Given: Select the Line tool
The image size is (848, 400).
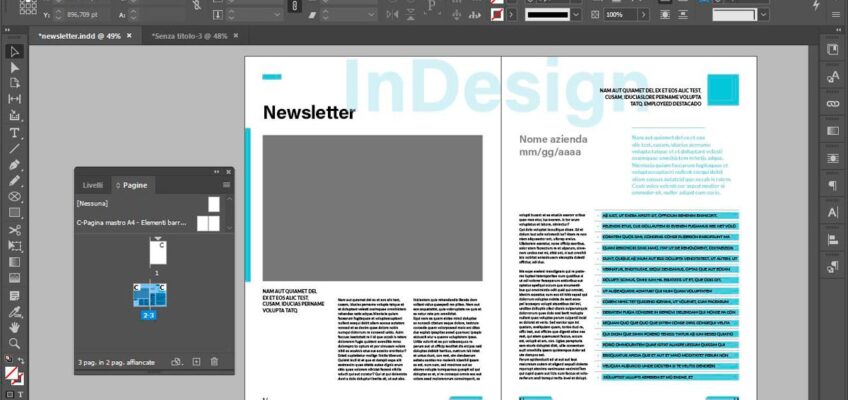Looking at the screenshot, I should (15, 149).
